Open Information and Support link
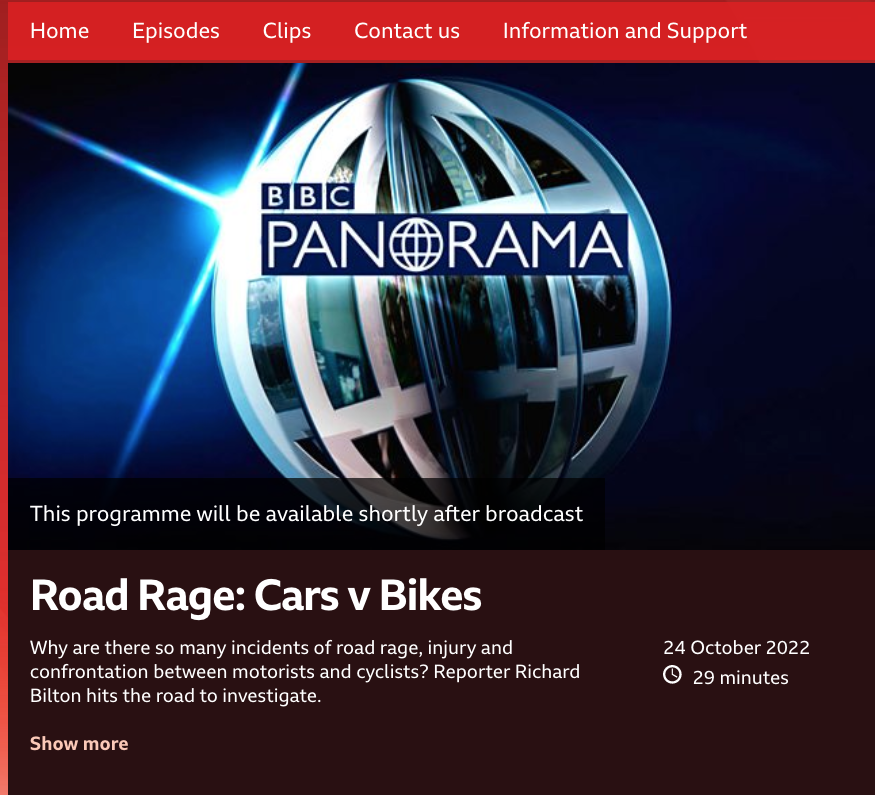This screenshot has width=875, height=795. (624, 31)
